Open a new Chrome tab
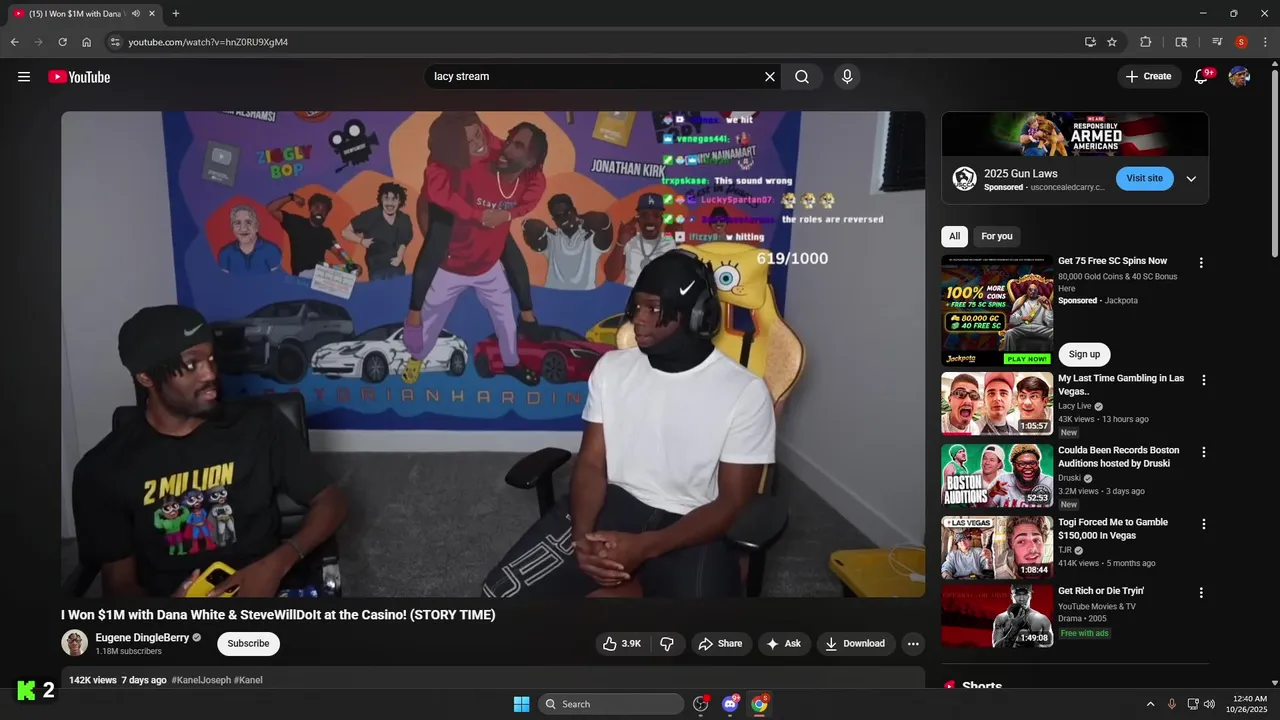1280x720 pixels. (x=176, y=14)
